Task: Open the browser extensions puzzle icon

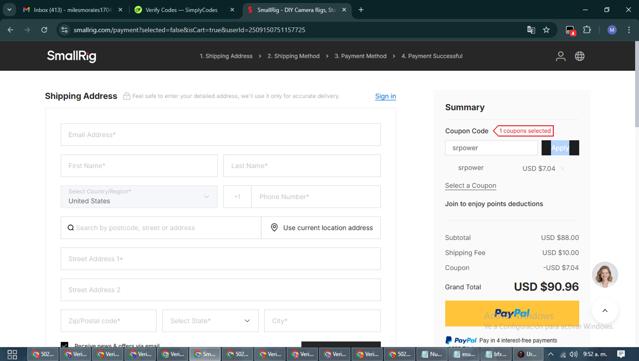Action: (587, 30)
